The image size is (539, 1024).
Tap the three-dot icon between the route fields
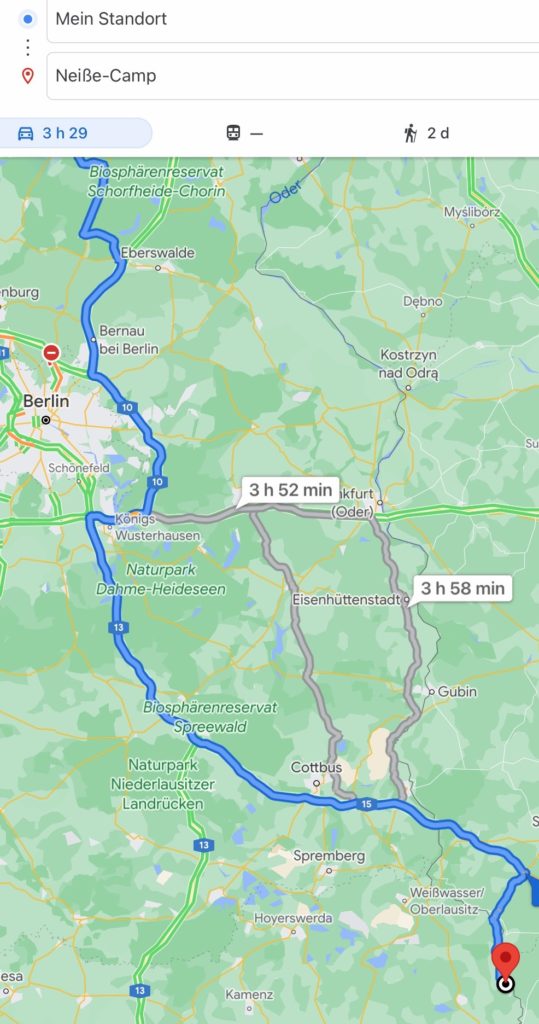click(27, 48)
